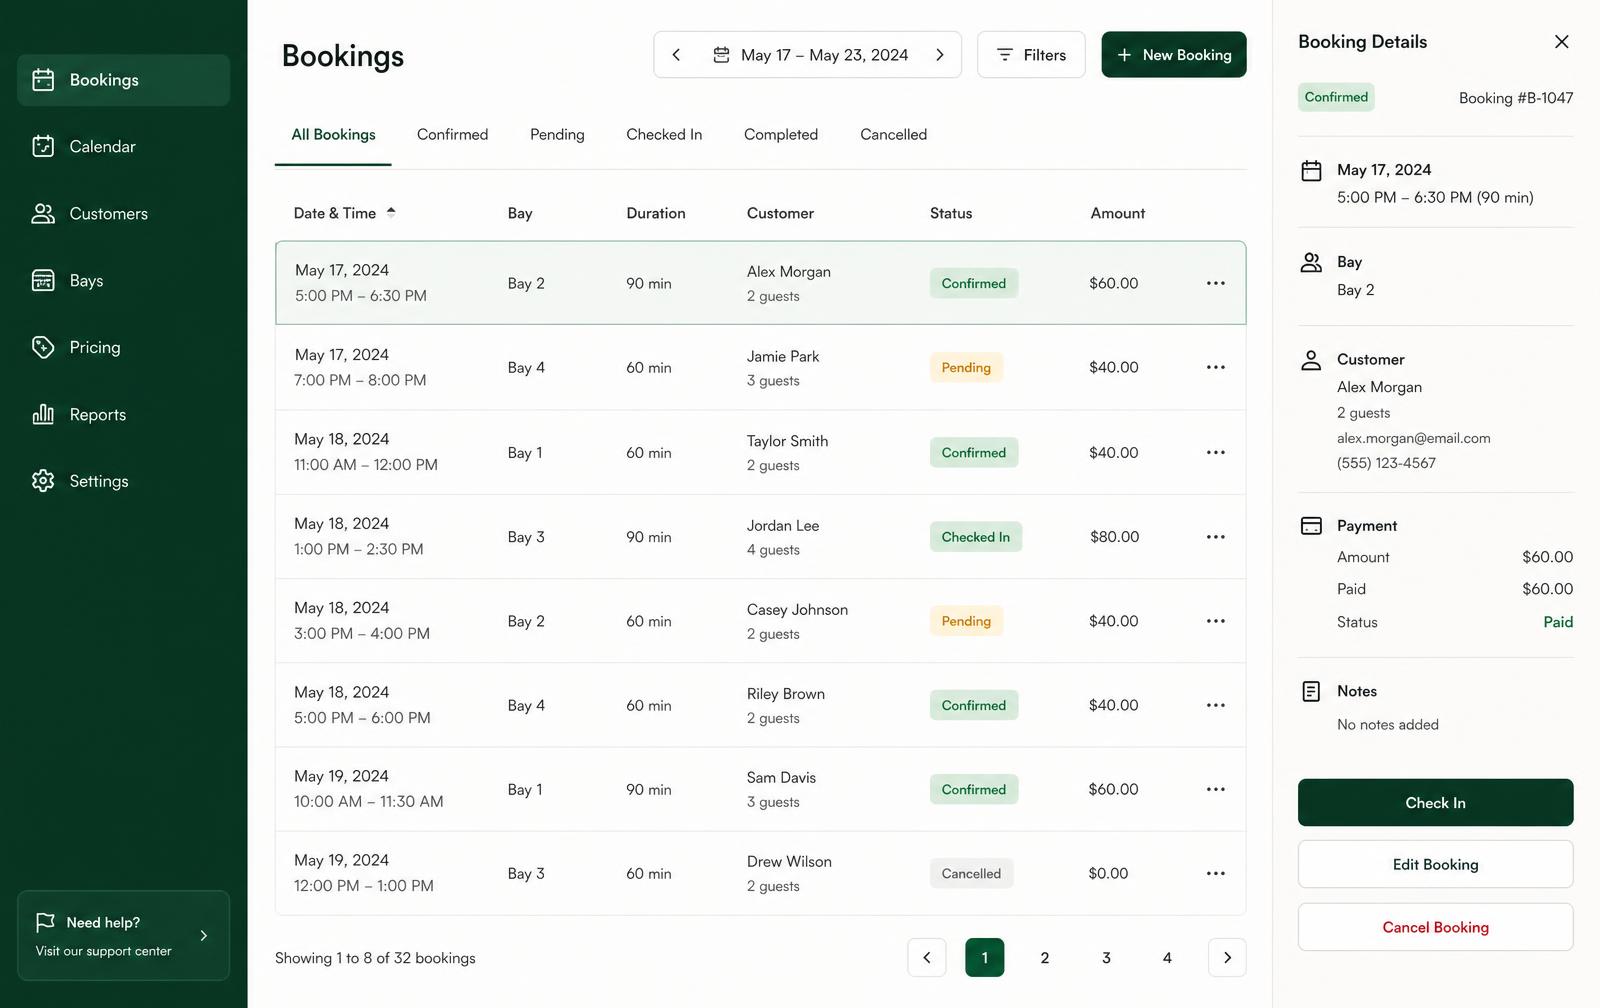Click Cancel Booking button
Screen dimensions: 1600x1008
pyautogui.click(x=1435, y=928)
